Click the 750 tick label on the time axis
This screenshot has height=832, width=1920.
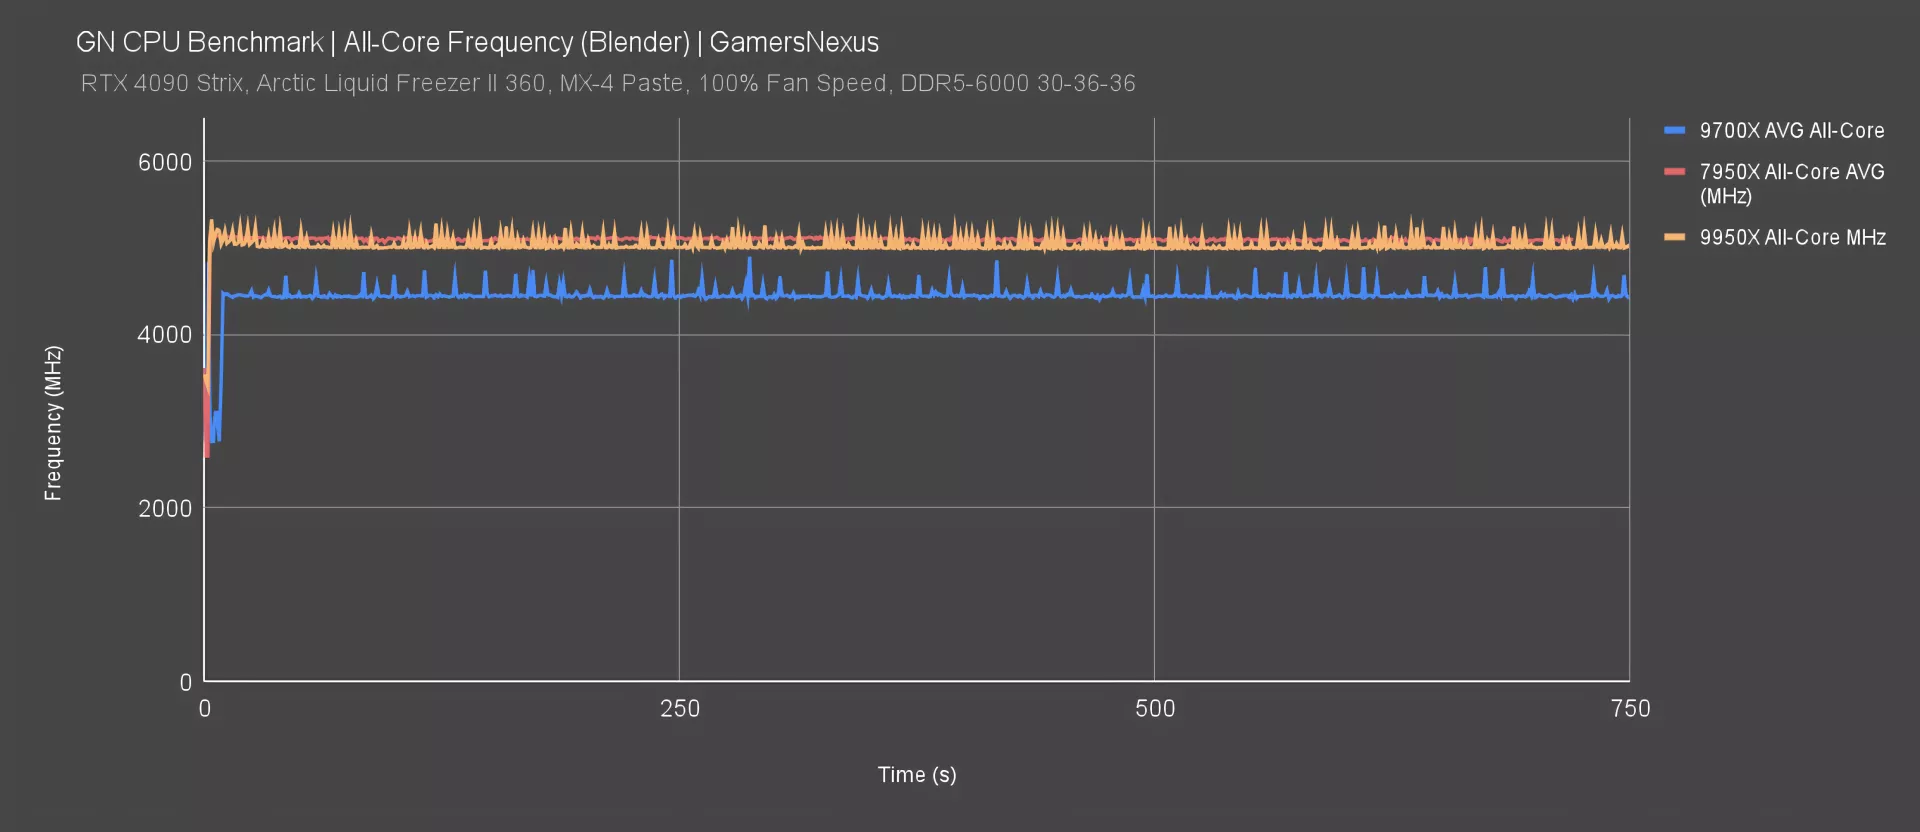(x=1630, y=709)
